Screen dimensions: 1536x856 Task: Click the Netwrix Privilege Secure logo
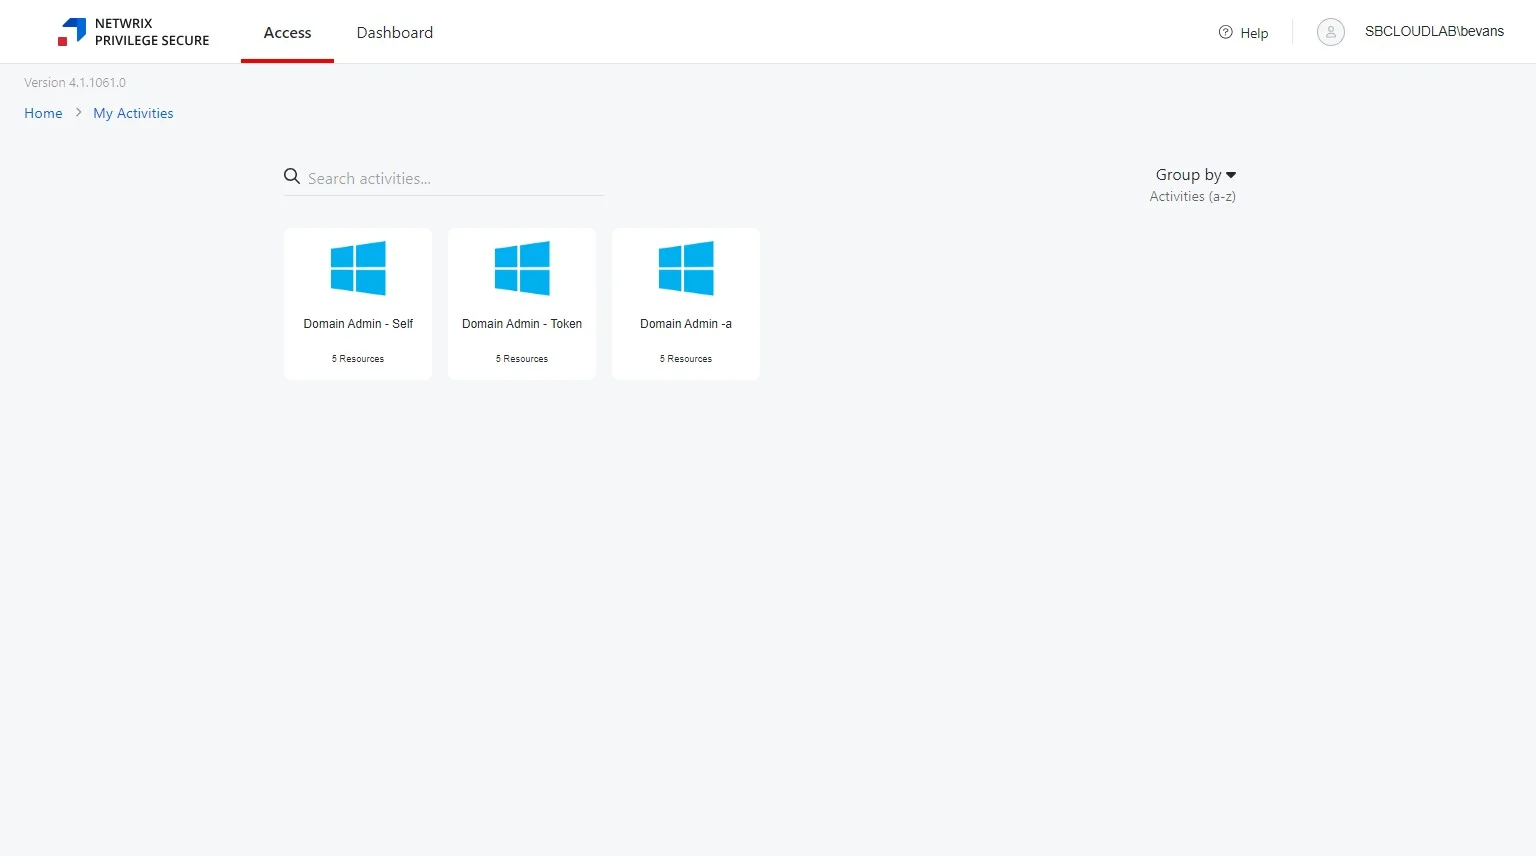coord(133,32)
